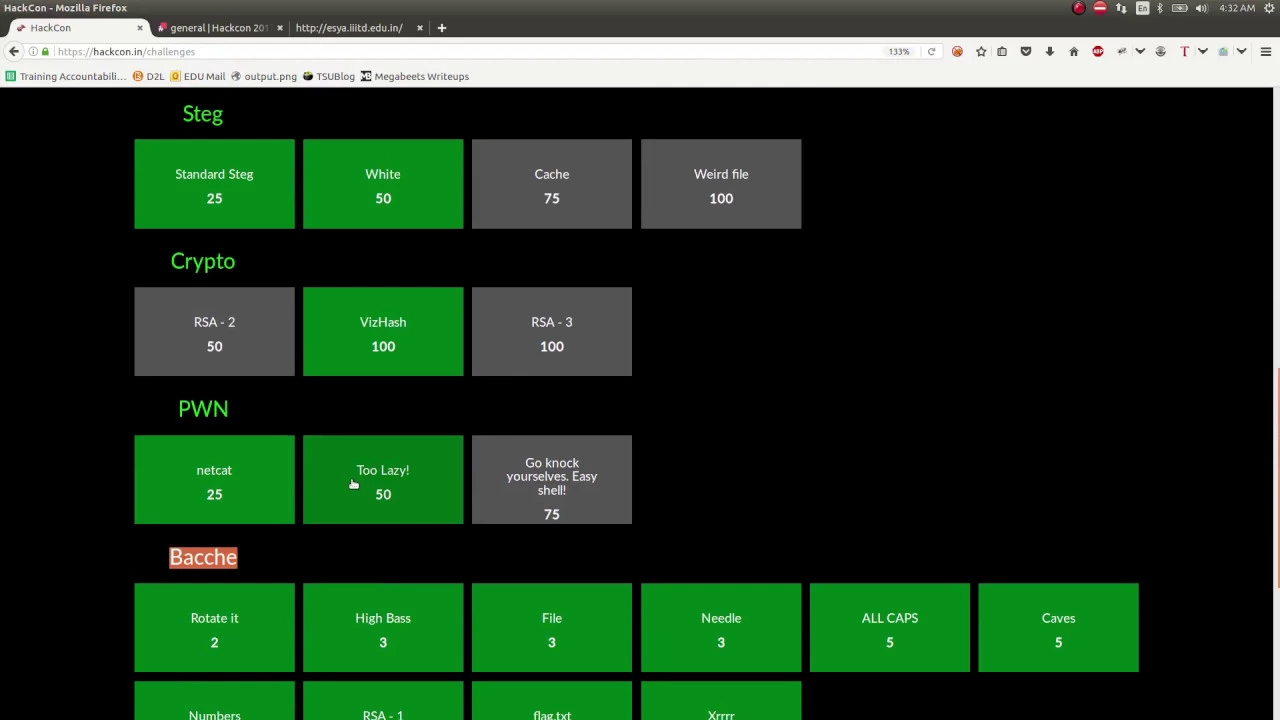The height and width of the screenshot is (720, 1280).
Task: Click the Crypto category heading
Action: coord(203,262)
